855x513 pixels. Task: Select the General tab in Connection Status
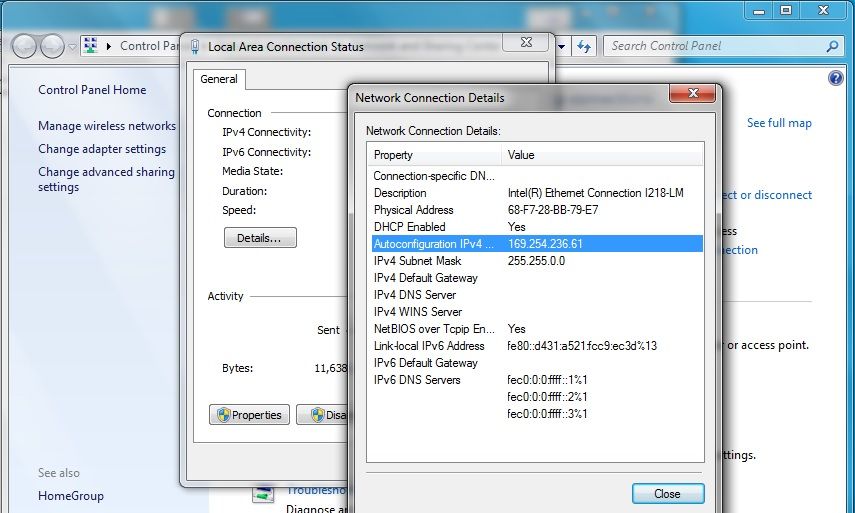(x=219, y=79)
